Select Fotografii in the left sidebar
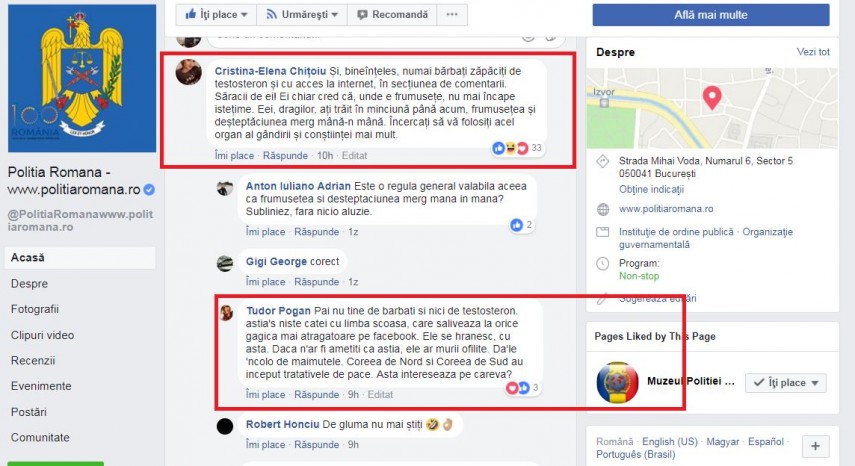The width and height of the screenshot is (855, 466). click(x=35, y=309)
